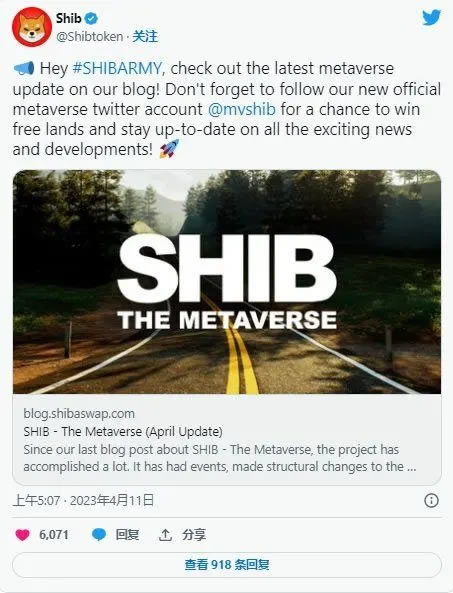Screen dimensions: 453x593
Task: Click the blue reply speech bubble icon
Action: 99,535
